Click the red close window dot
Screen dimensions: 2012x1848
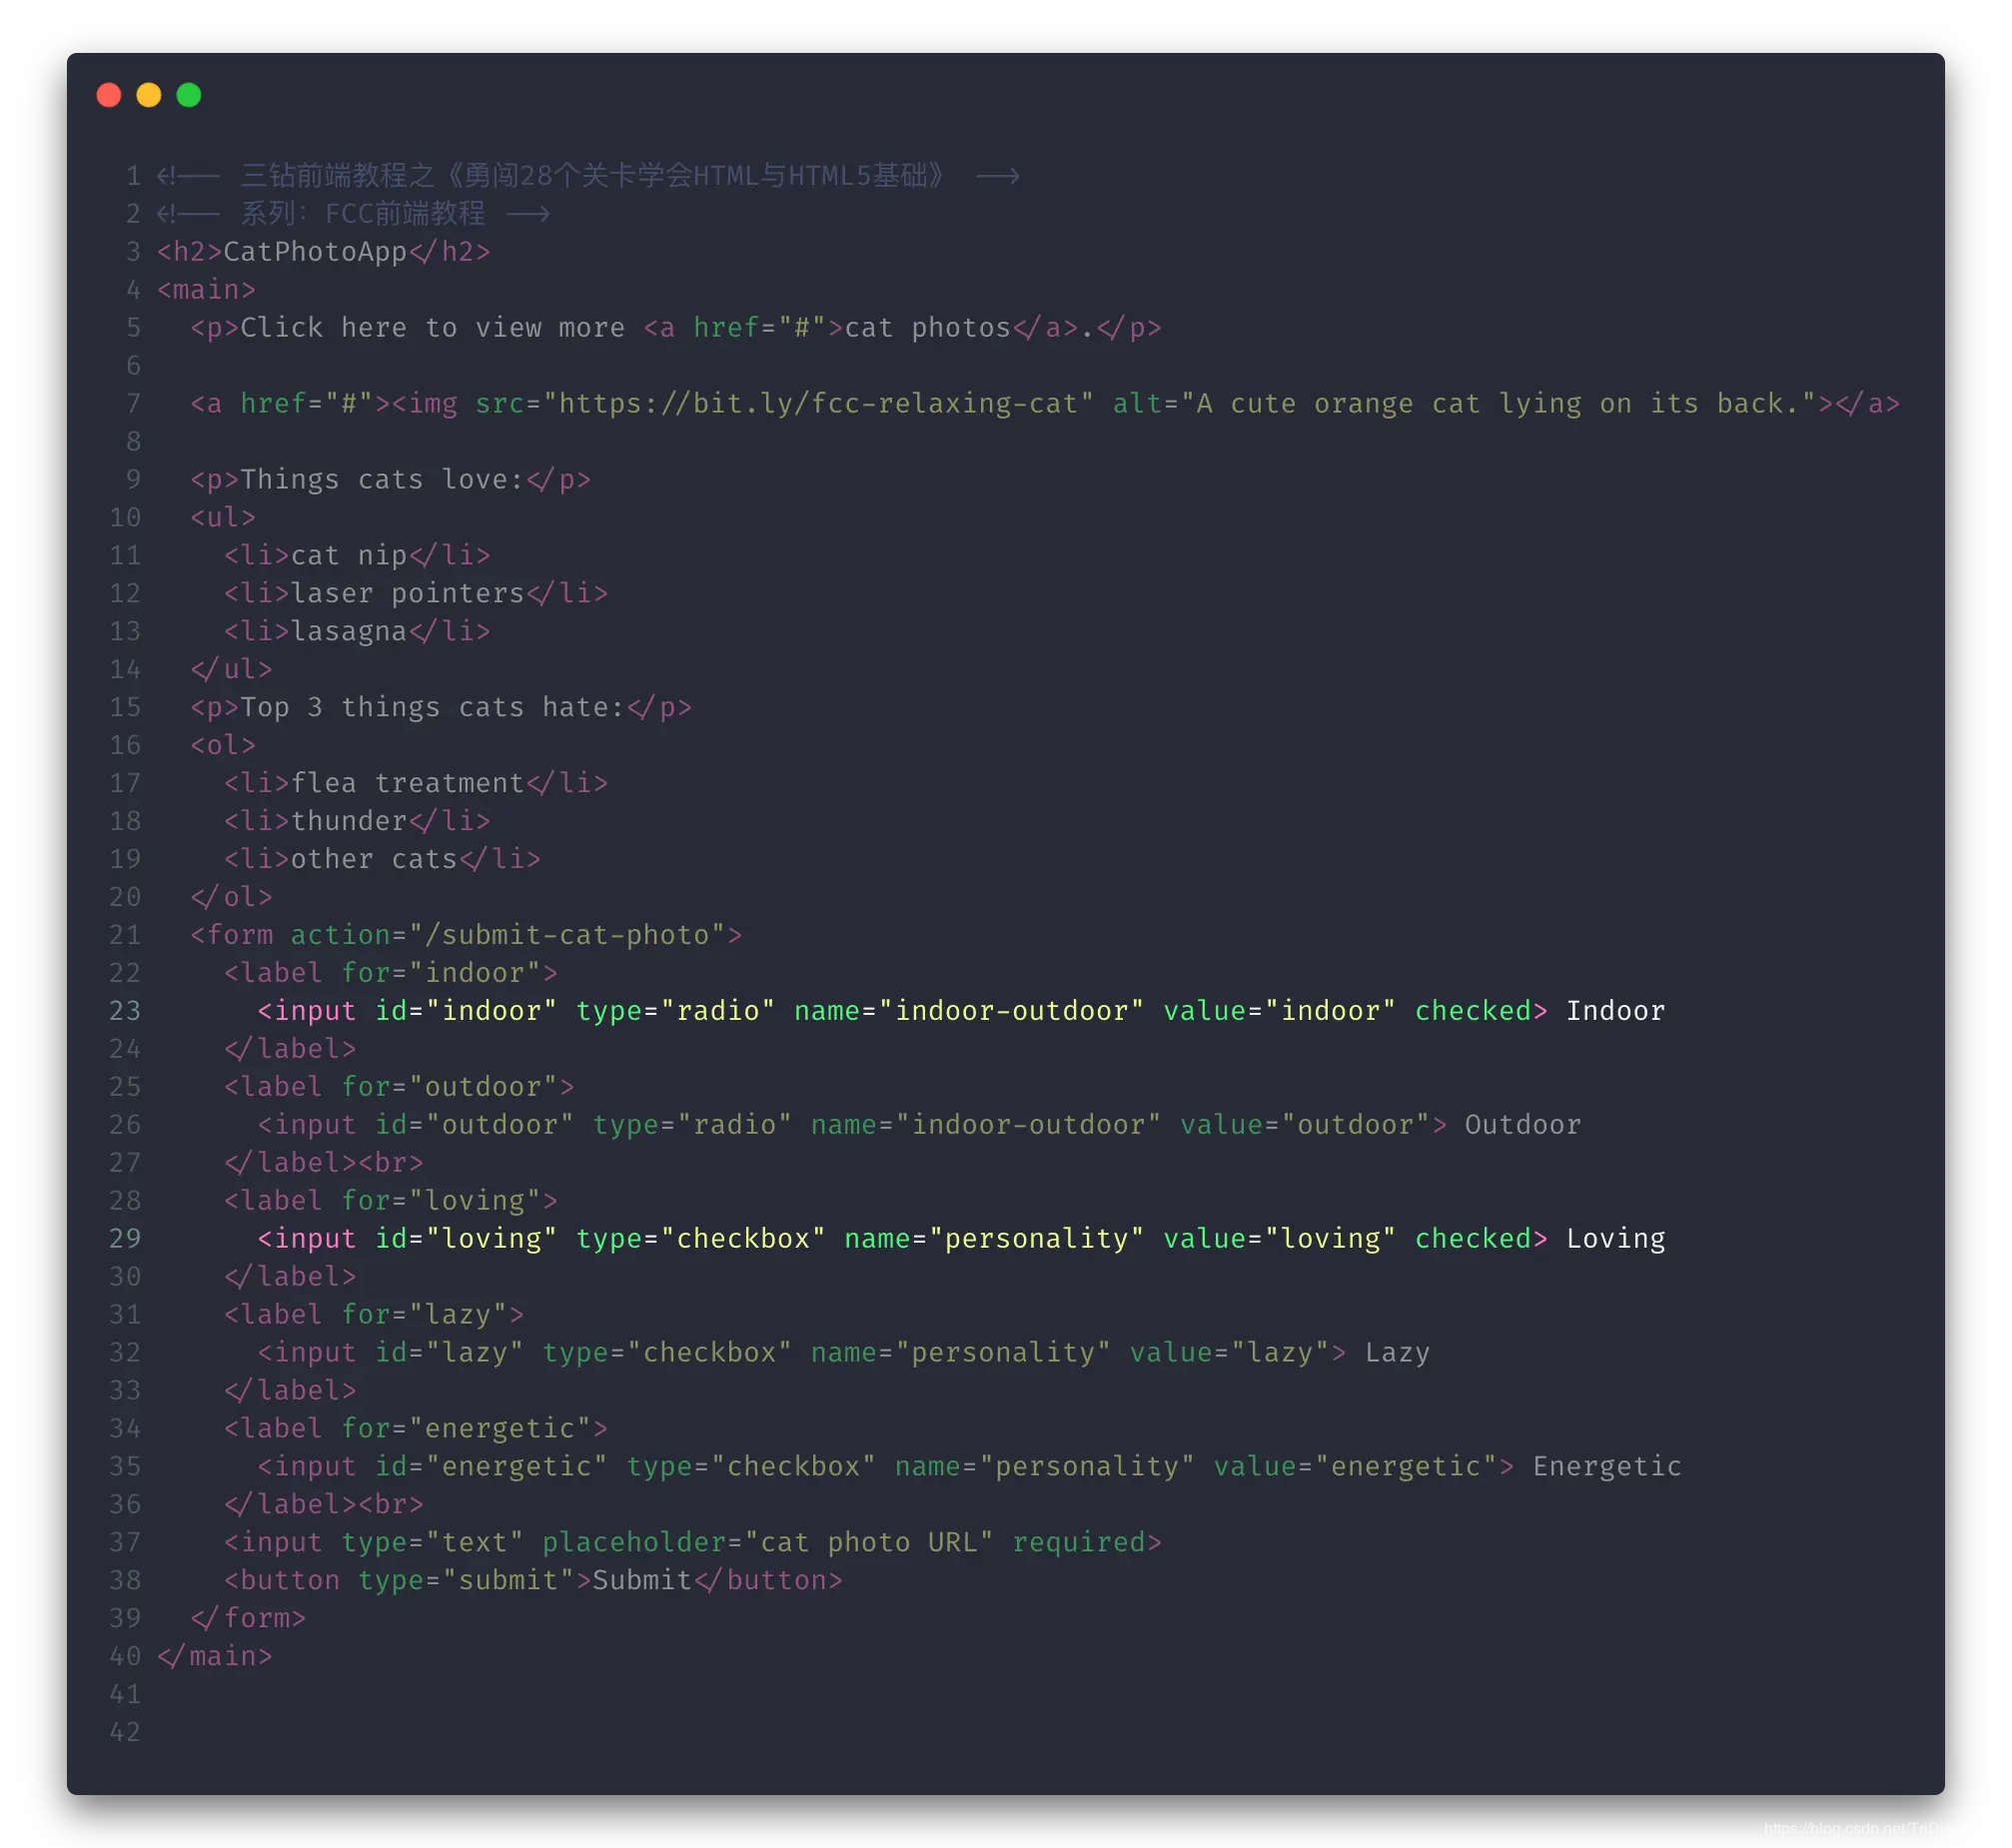[108, 95]
